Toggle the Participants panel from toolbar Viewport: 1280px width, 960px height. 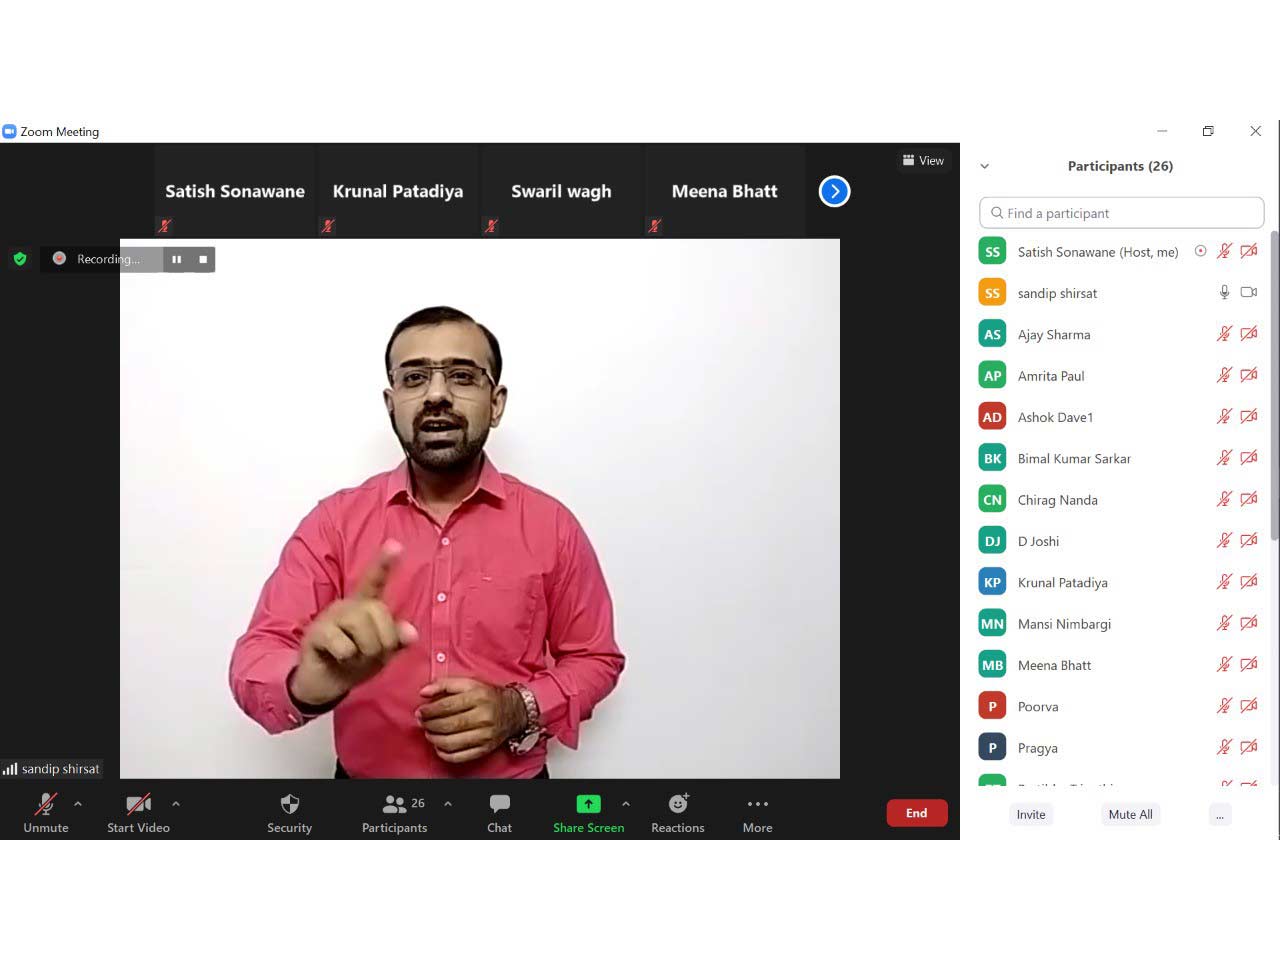[395, 812]
